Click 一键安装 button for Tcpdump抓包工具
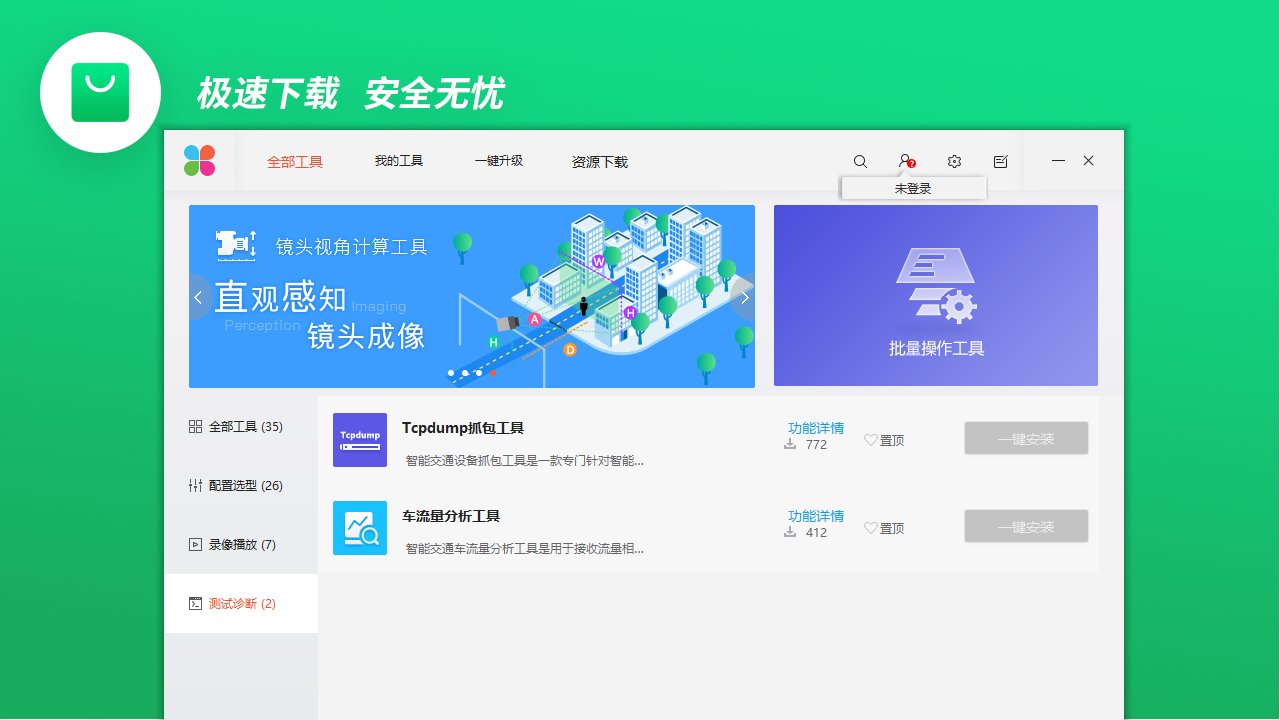The image size is (1280, 720). [x=1026, y=438]
